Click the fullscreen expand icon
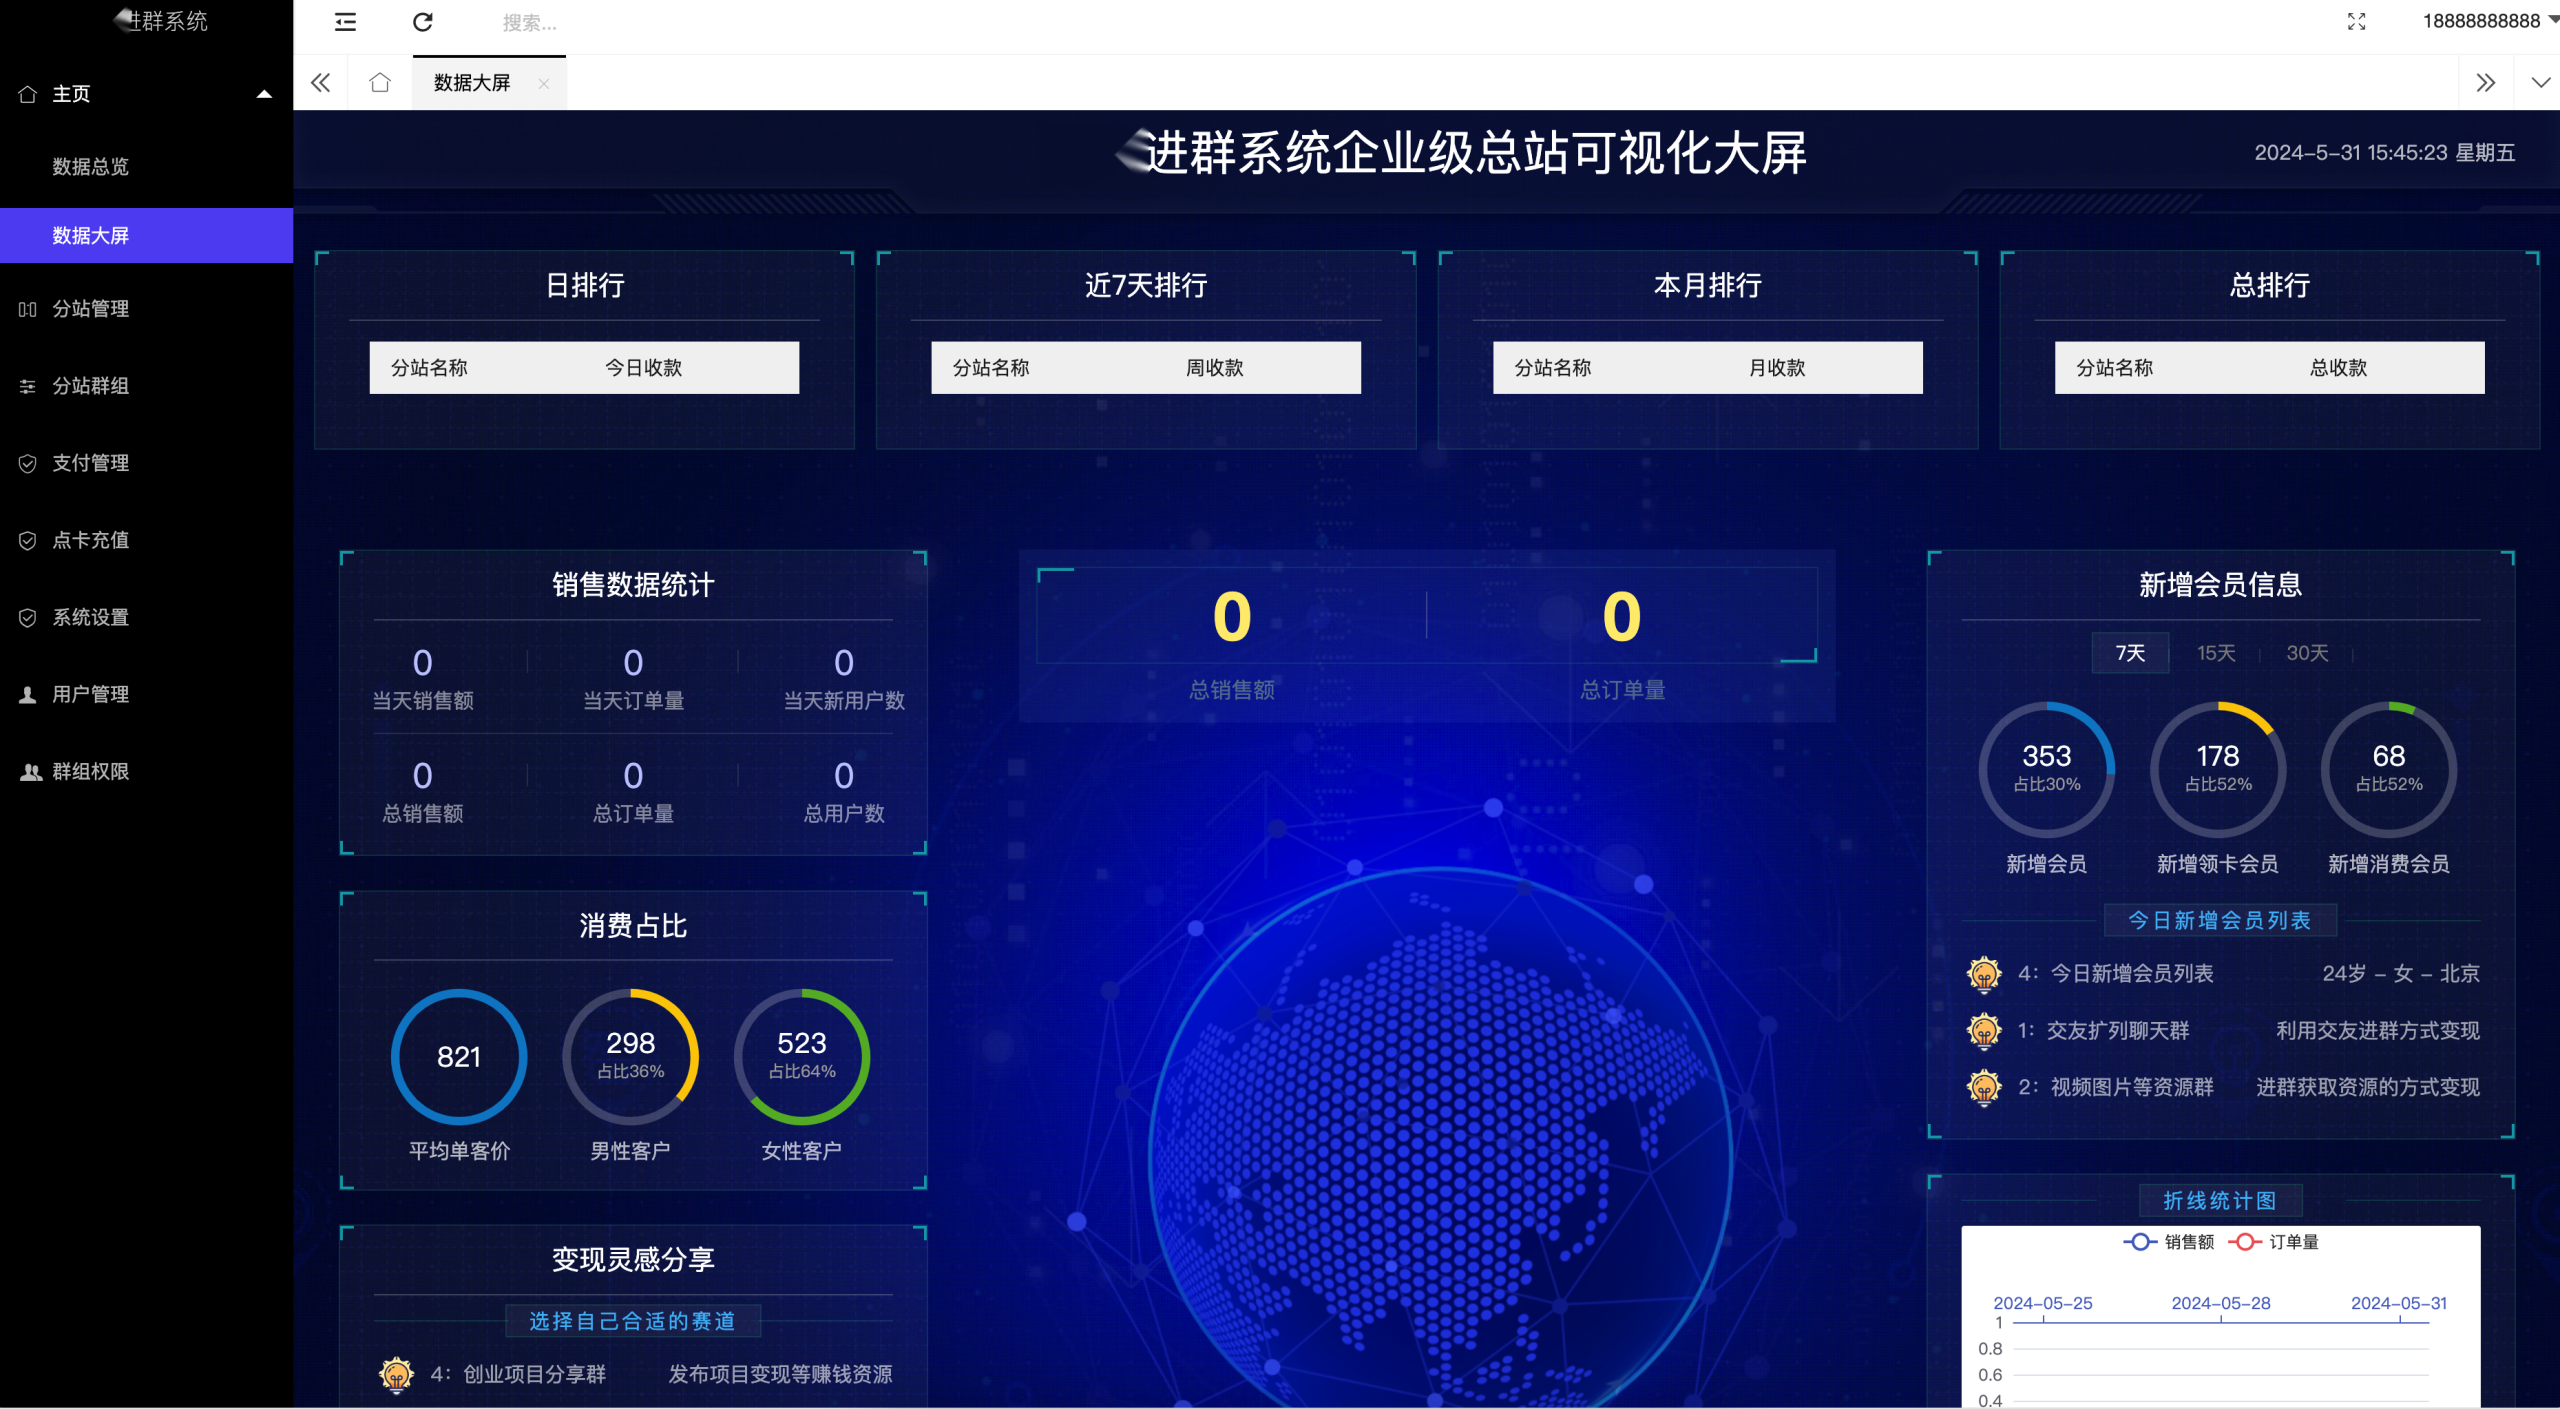This screenshot has height=1409, width=2560. point(2357,22)
